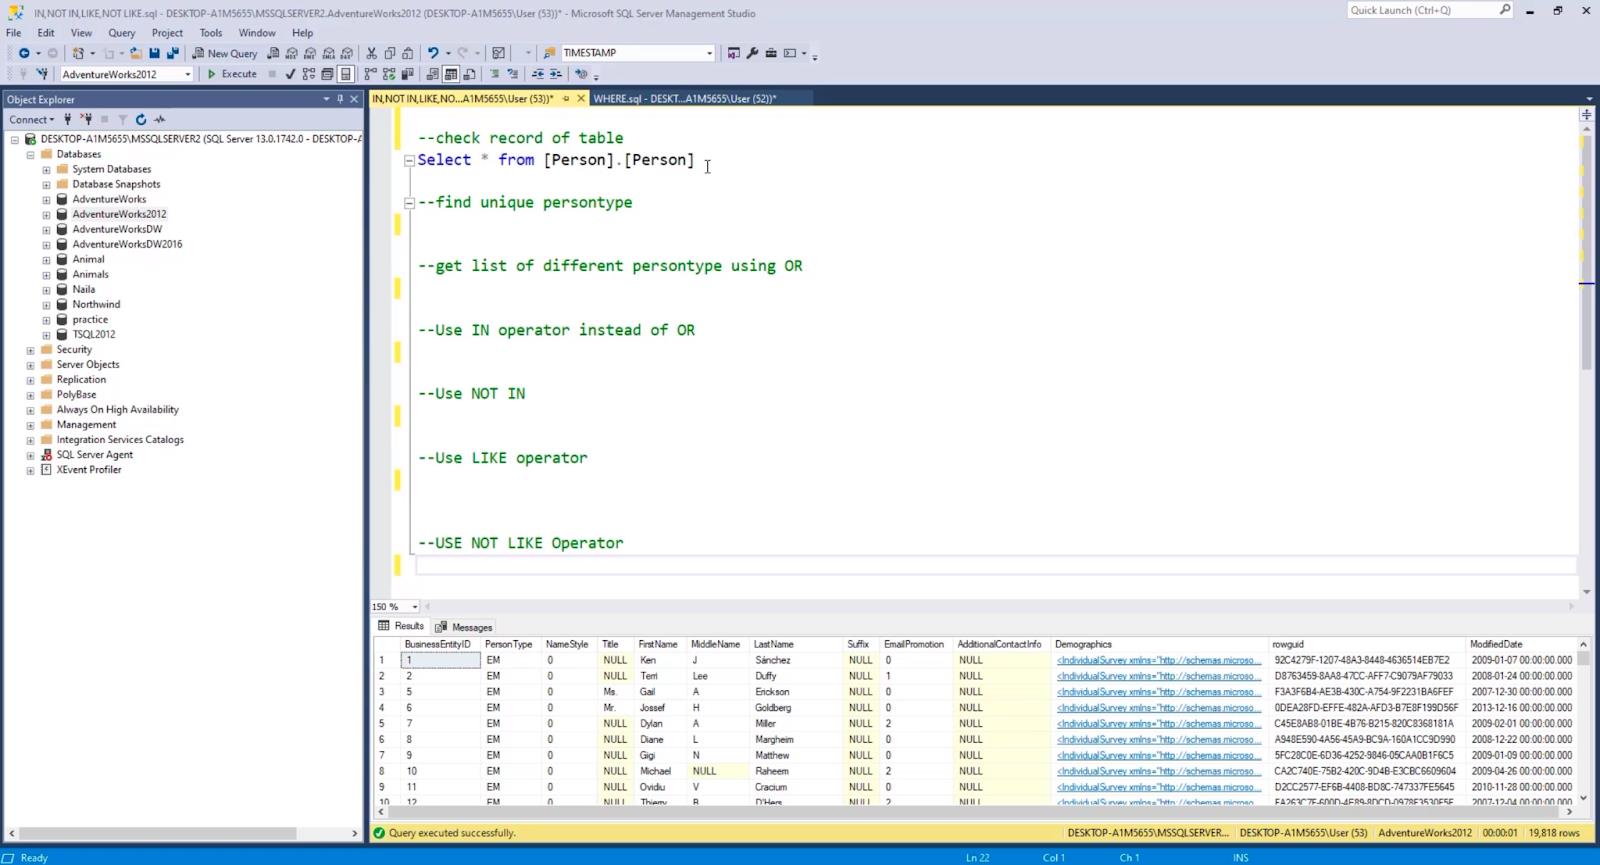Screen dimensions: 1600x865
Task: Switch to the Messages results tab
Action: pos(465,627)
